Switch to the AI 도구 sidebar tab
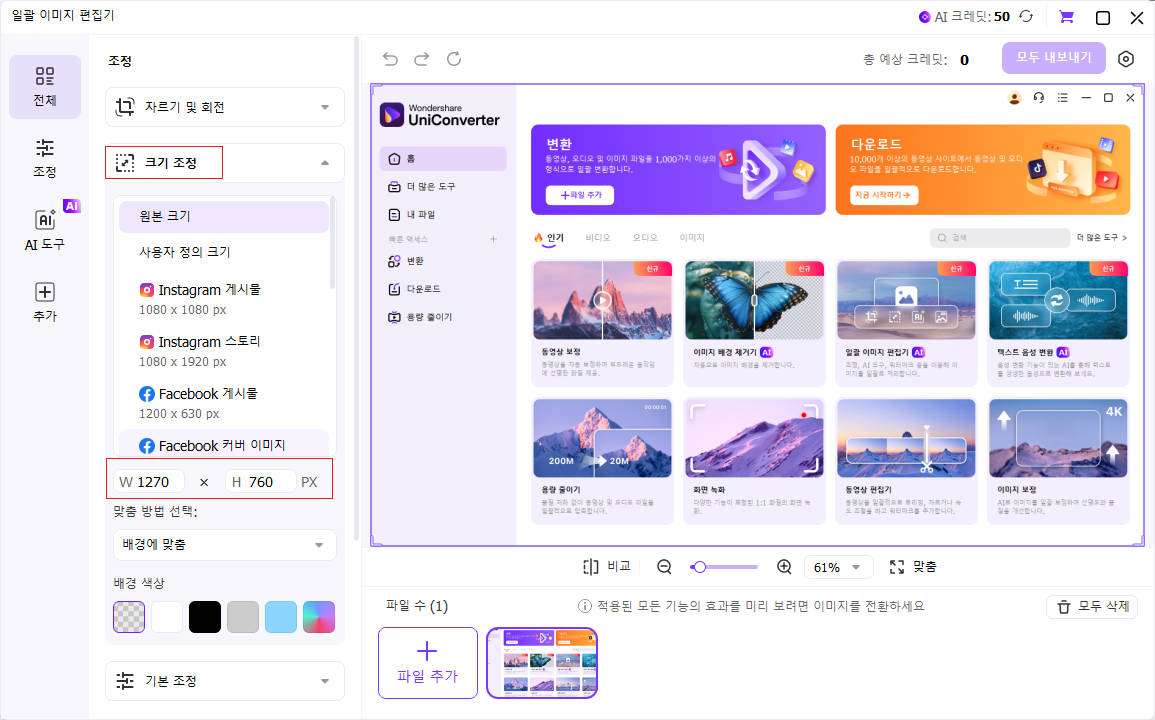 (45, 229)
